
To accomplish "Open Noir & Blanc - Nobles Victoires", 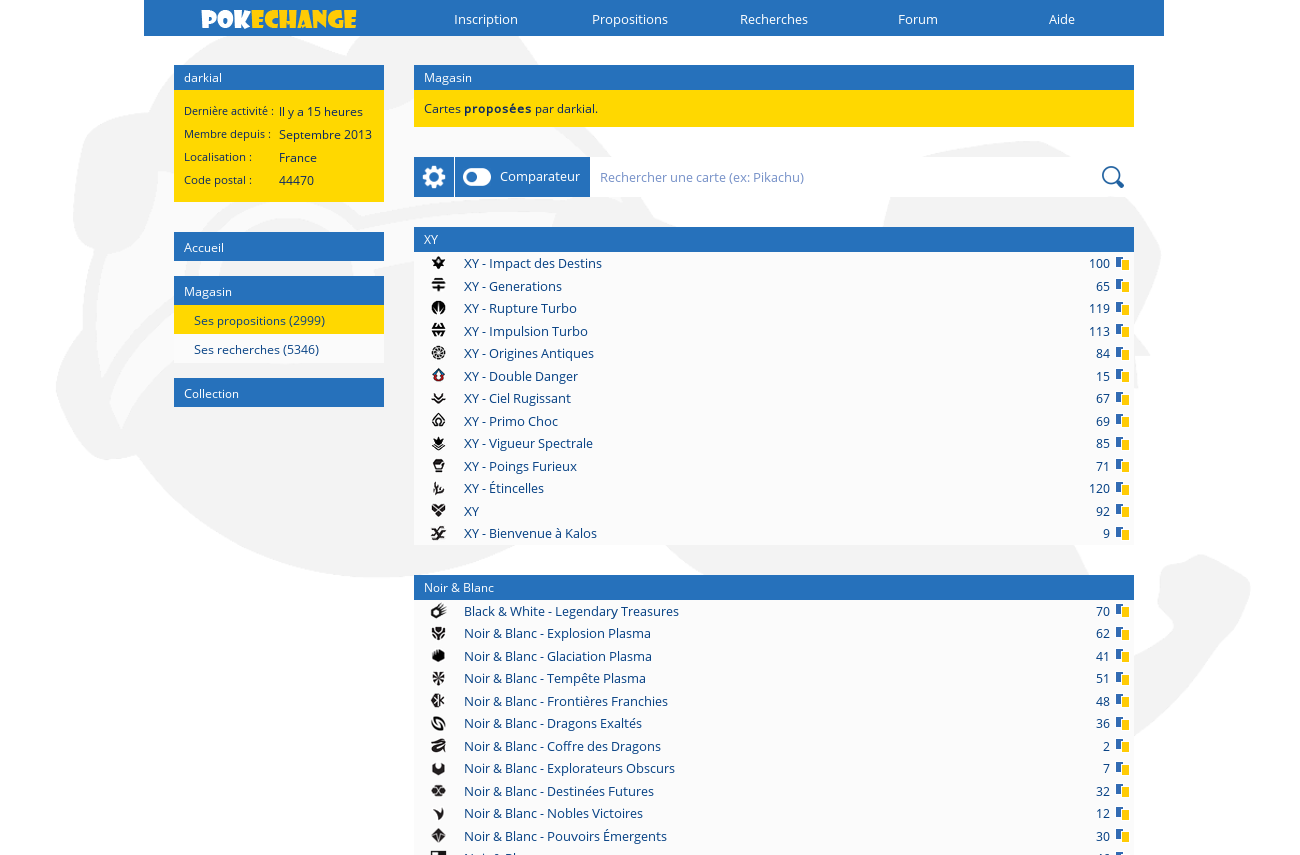I will click(553, 813).
